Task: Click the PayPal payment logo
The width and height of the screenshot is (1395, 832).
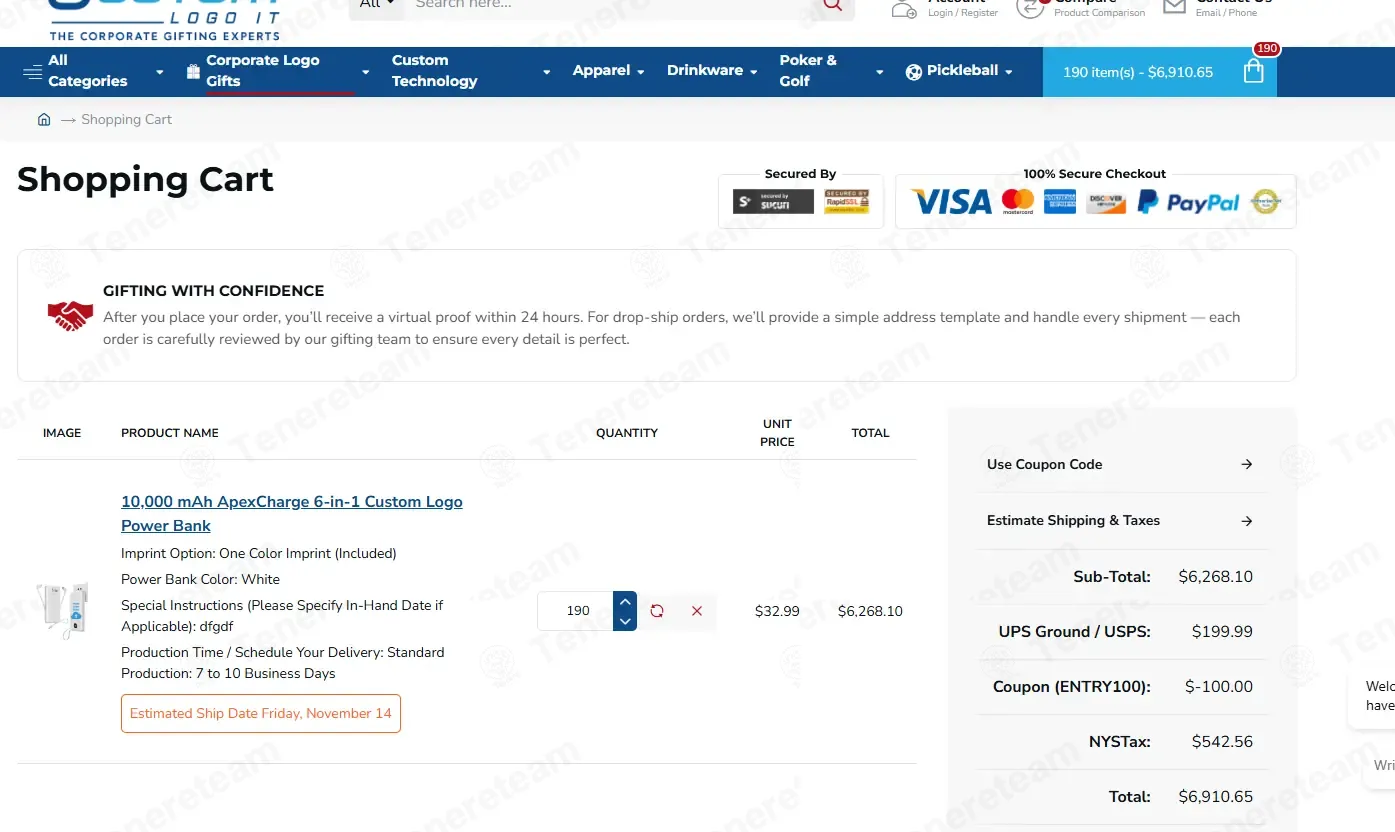Action: tap(1189, 203)
